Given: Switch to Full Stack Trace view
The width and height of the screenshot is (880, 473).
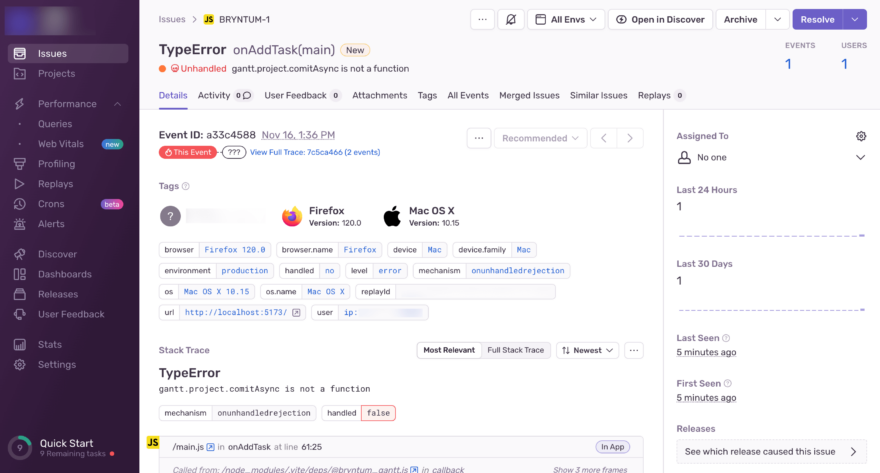Looking at the screenshot, I should click(x=515, y=350).
